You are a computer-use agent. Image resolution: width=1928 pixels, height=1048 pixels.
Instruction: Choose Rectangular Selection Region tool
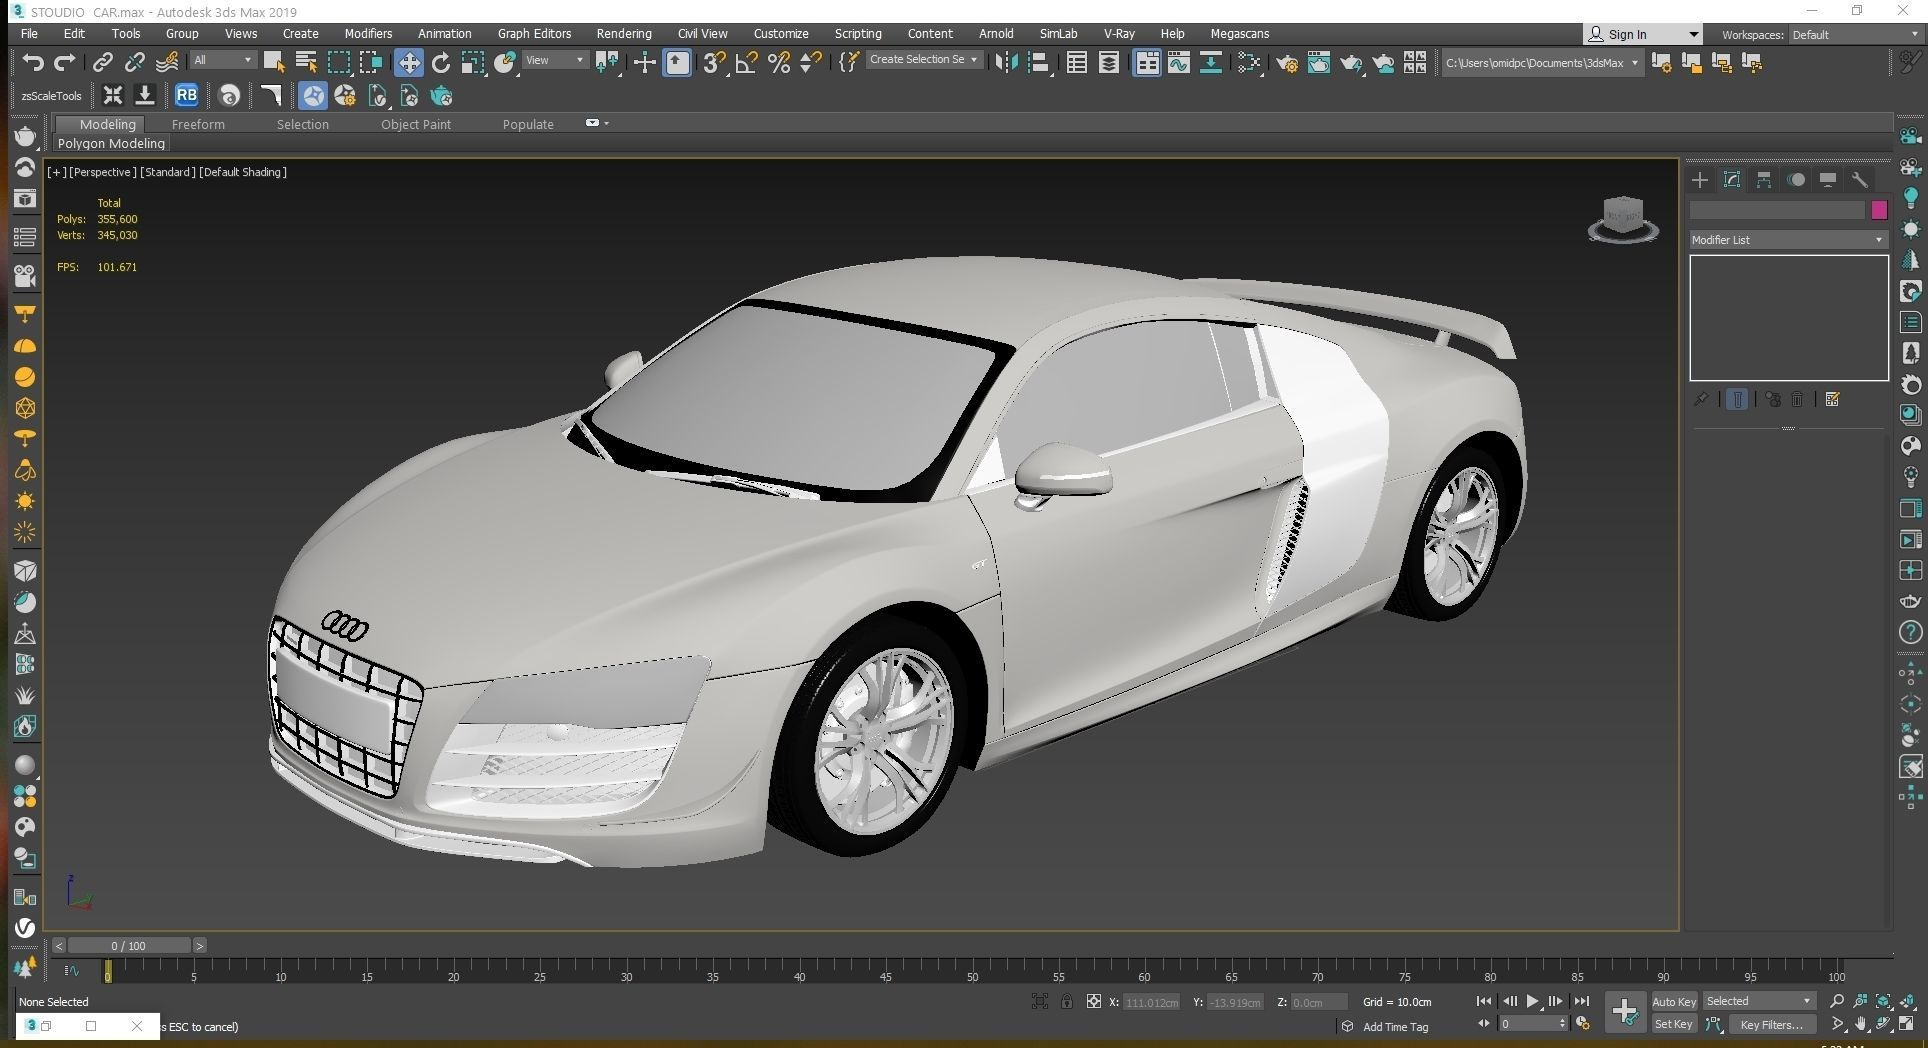pos(339,63)
